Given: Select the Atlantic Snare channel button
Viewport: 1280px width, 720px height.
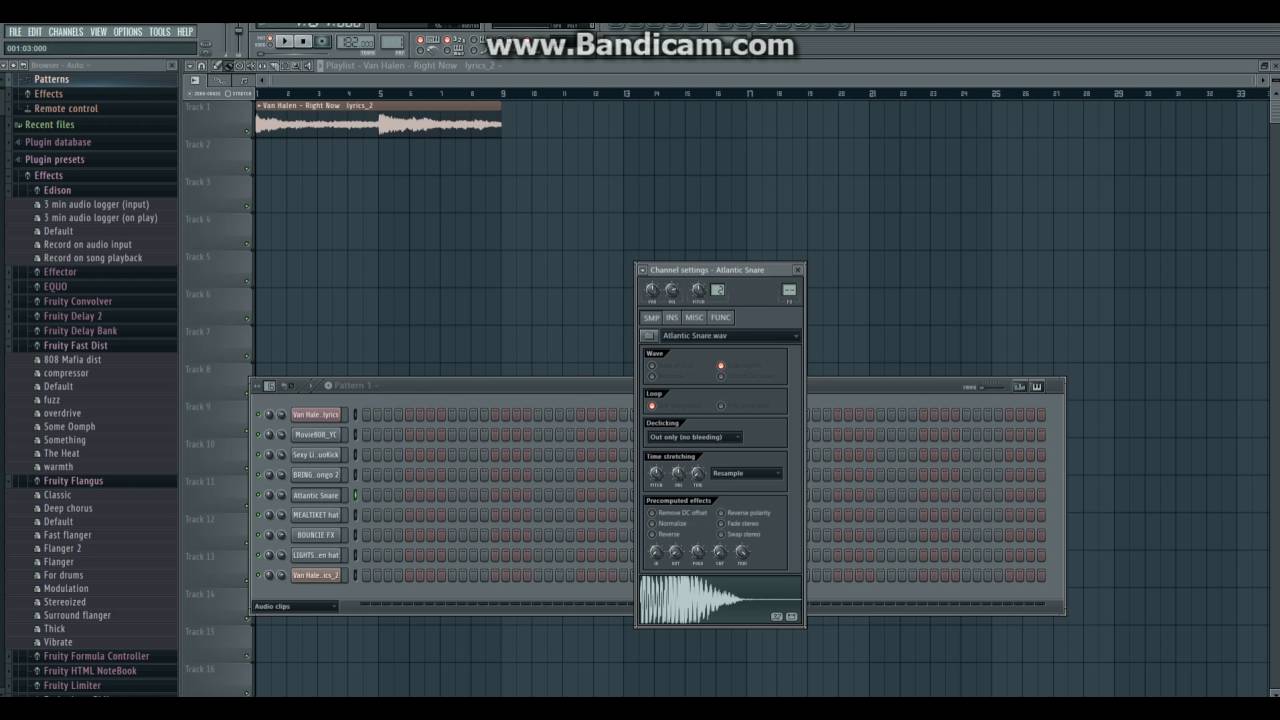Looking at the screenshot, I should click(x=316, y=495).
